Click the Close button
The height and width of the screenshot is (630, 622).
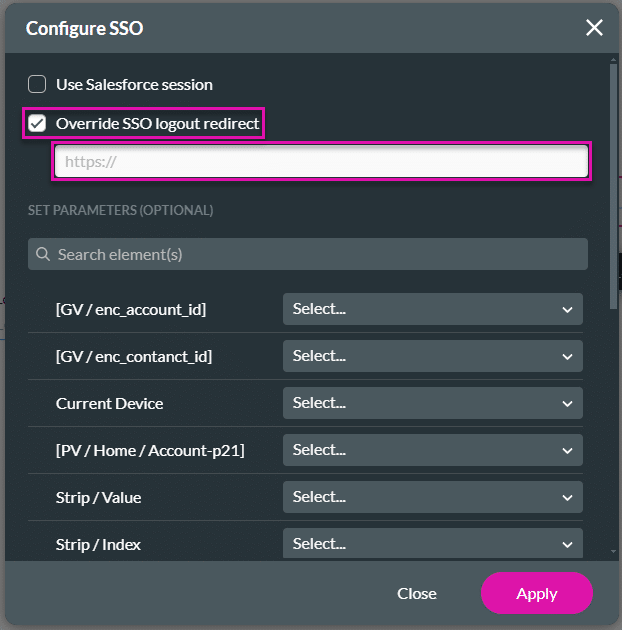point(417,593)
